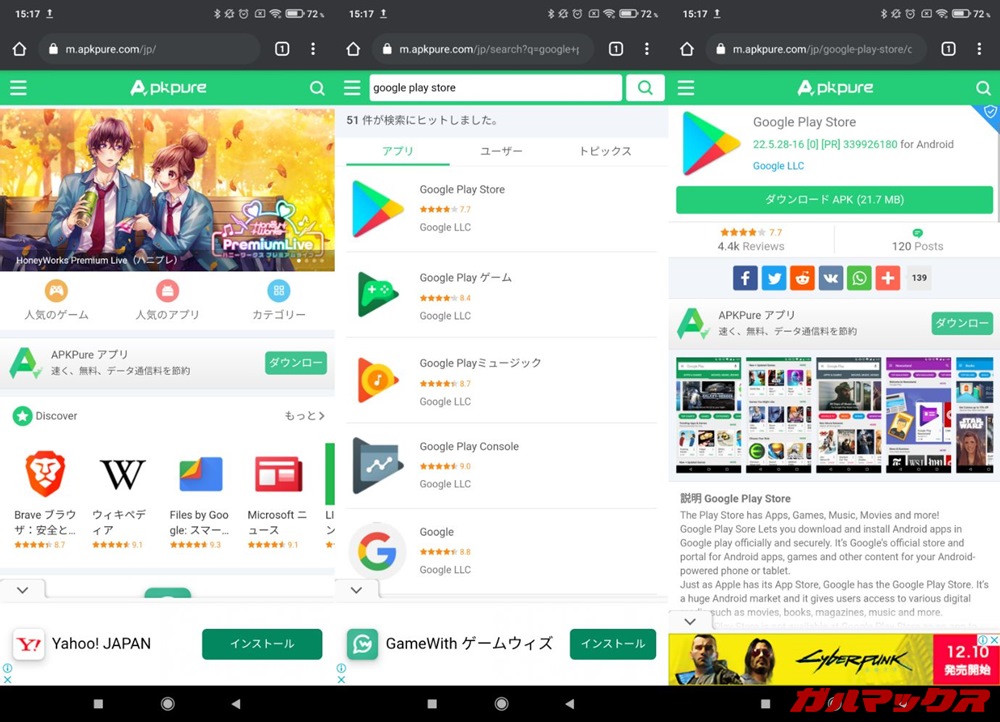Tap the green search button beside search field
The height and width of the screenshot is (722, 1000).
click(645, 88)
